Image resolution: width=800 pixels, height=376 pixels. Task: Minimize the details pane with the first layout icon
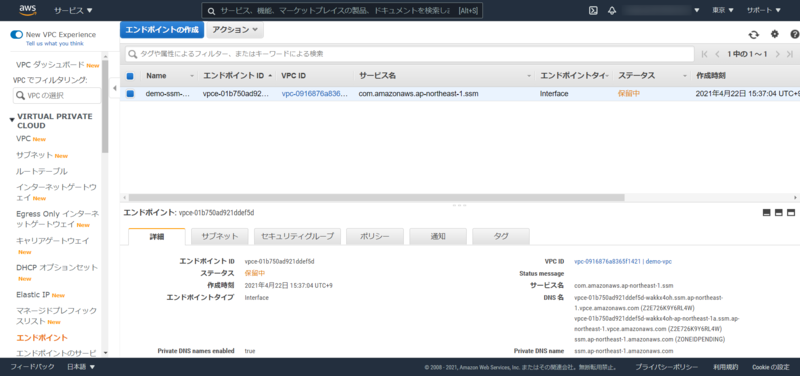(766, 213)
